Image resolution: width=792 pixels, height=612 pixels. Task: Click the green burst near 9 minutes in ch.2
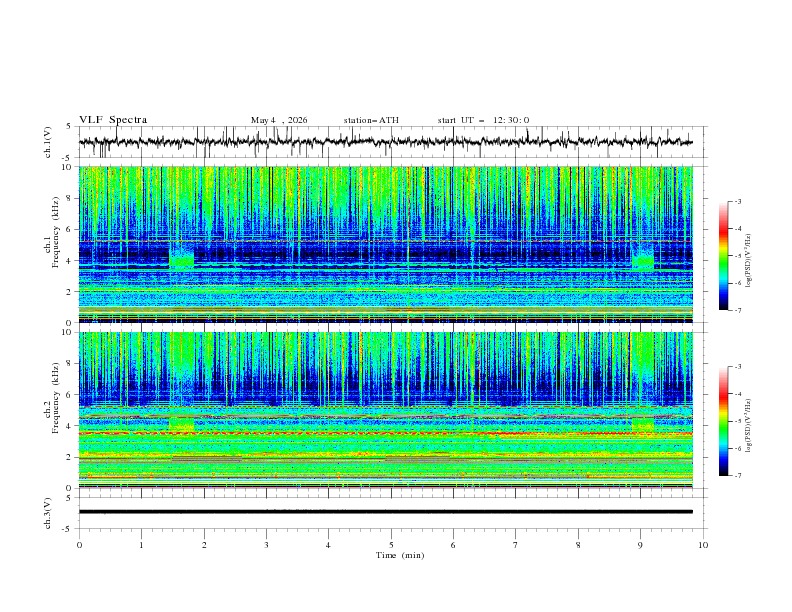642,425
